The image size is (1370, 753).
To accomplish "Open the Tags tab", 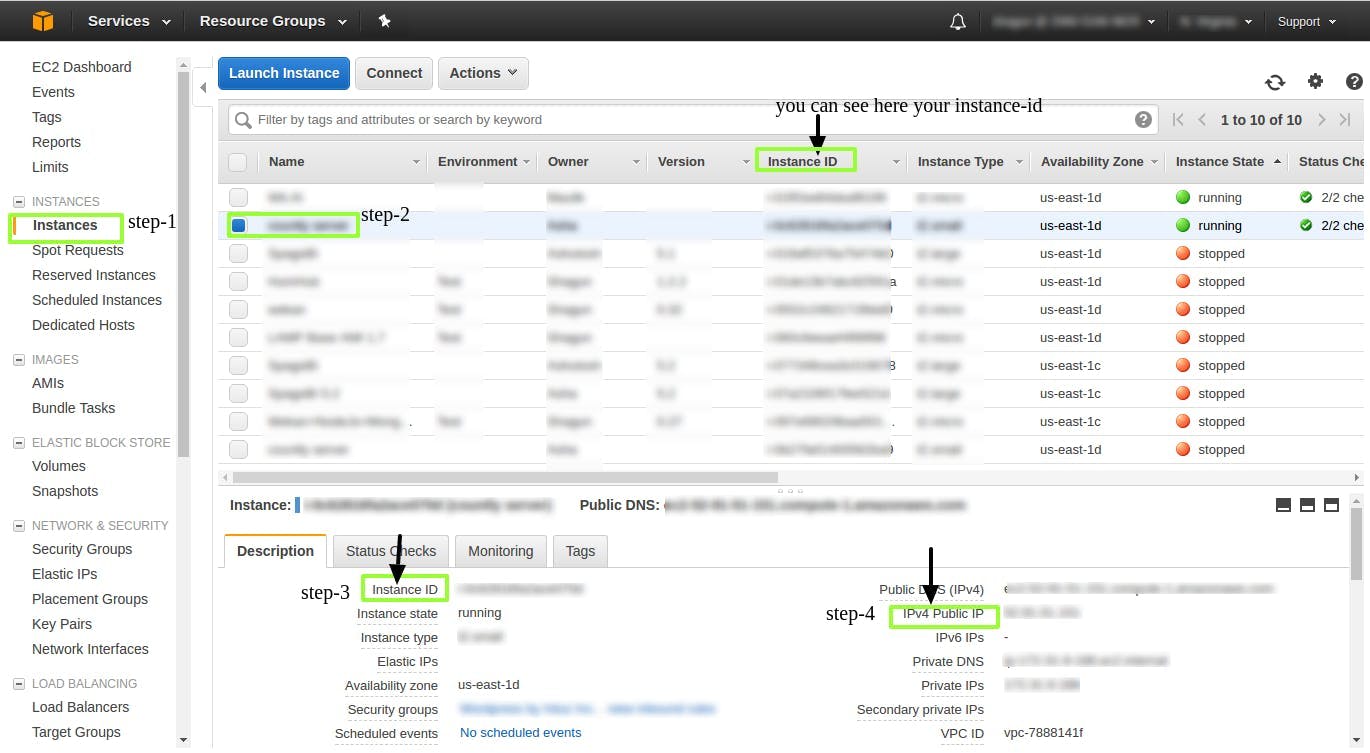I will click(x=580, y=551).
